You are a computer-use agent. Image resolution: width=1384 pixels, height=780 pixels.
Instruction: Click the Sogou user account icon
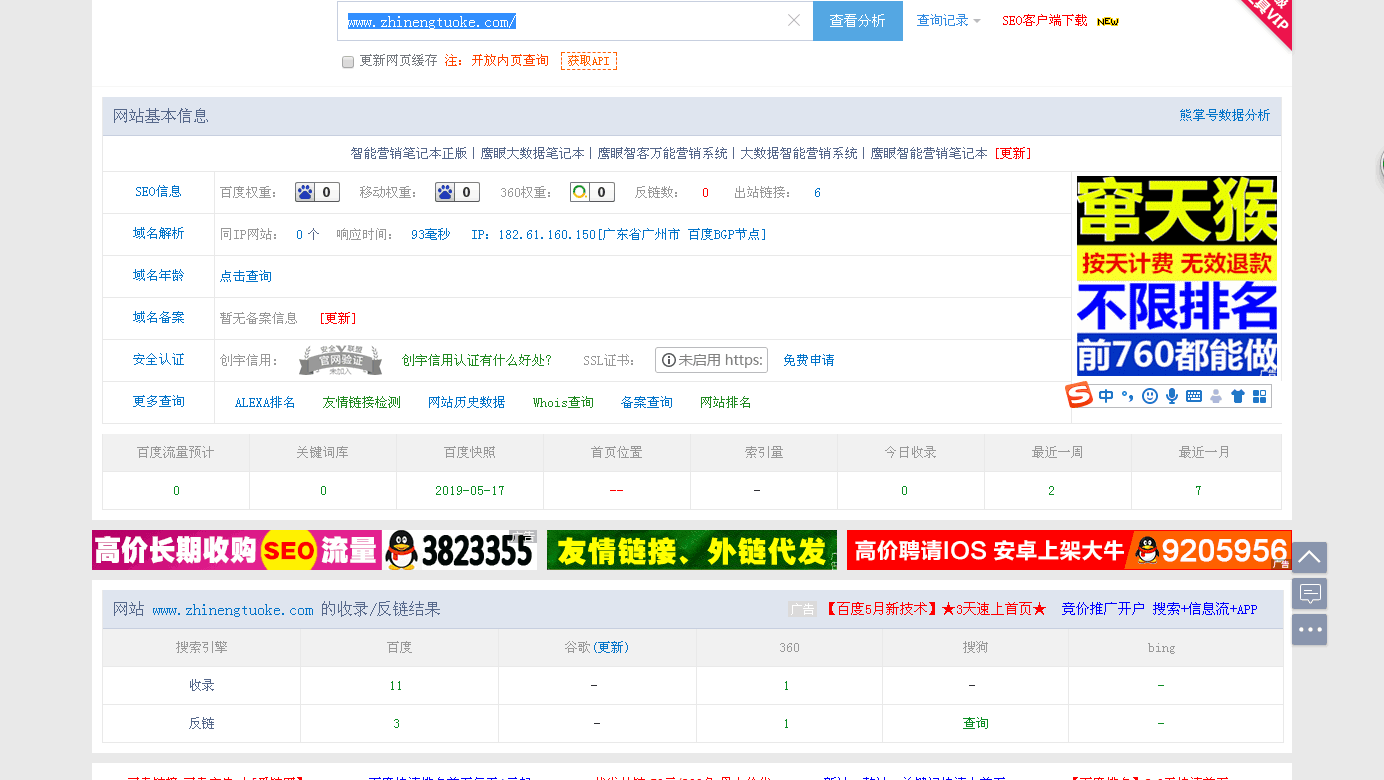tap(1216, 396)
